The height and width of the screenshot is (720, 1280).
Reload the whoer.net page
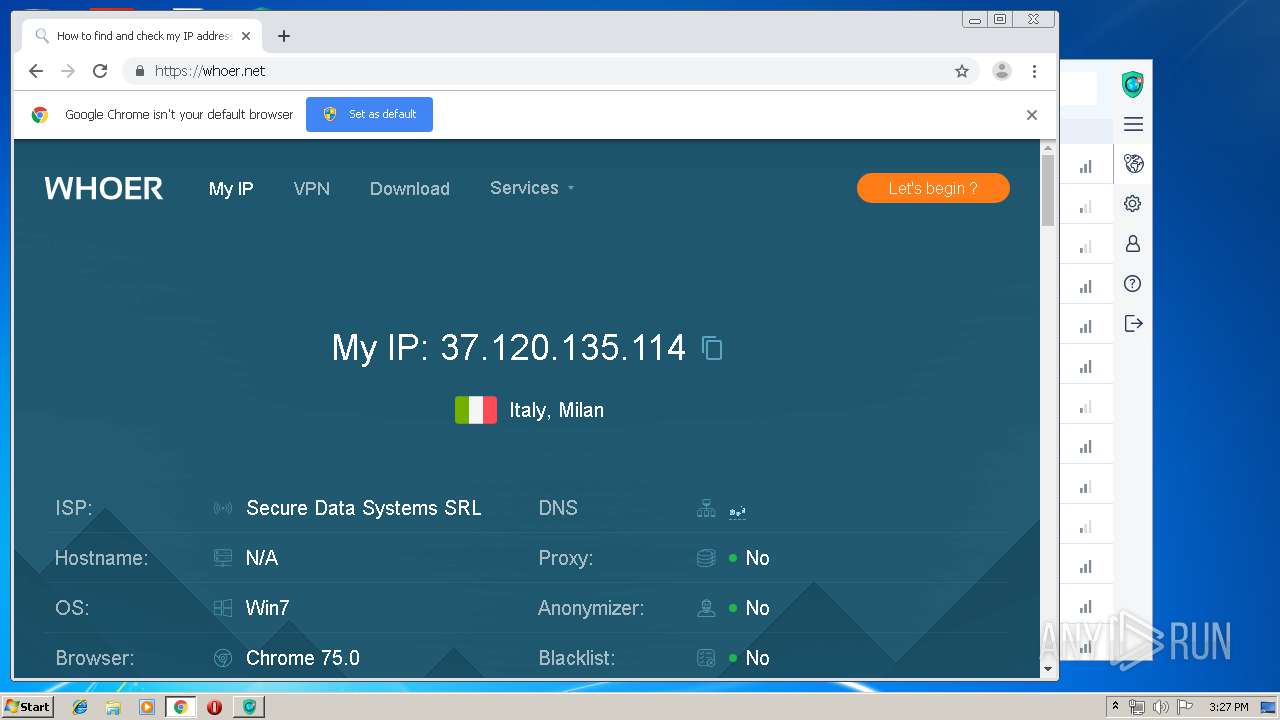click(100, 71)
